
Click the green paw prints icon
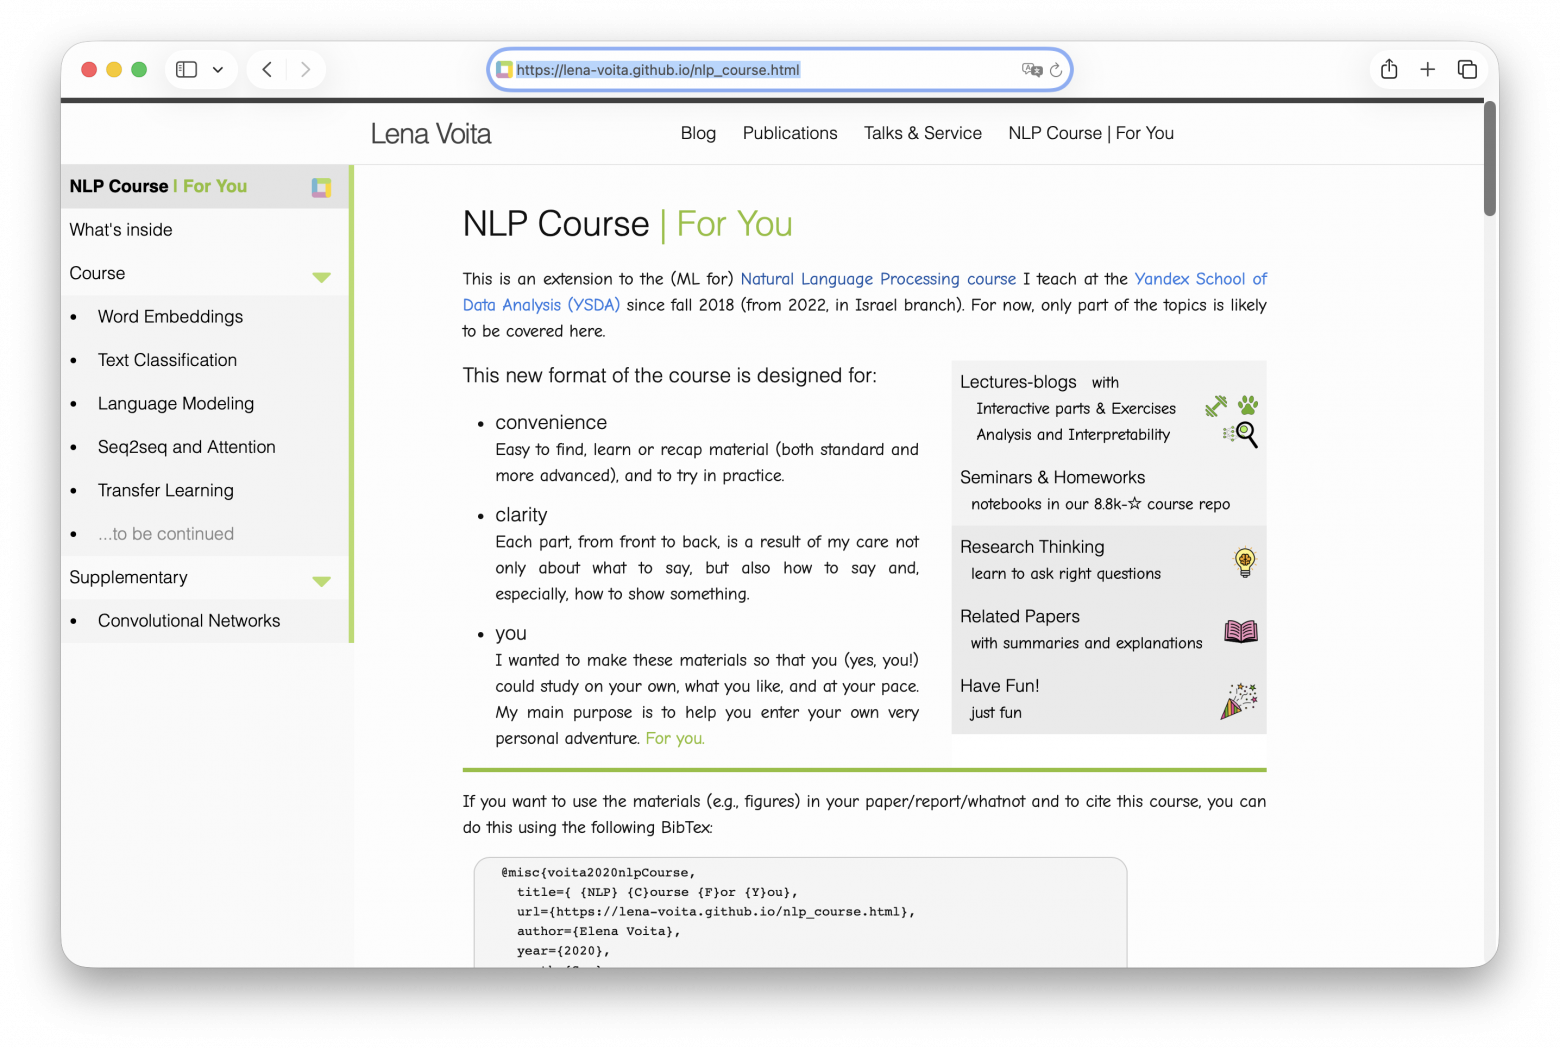(1248, 405)
